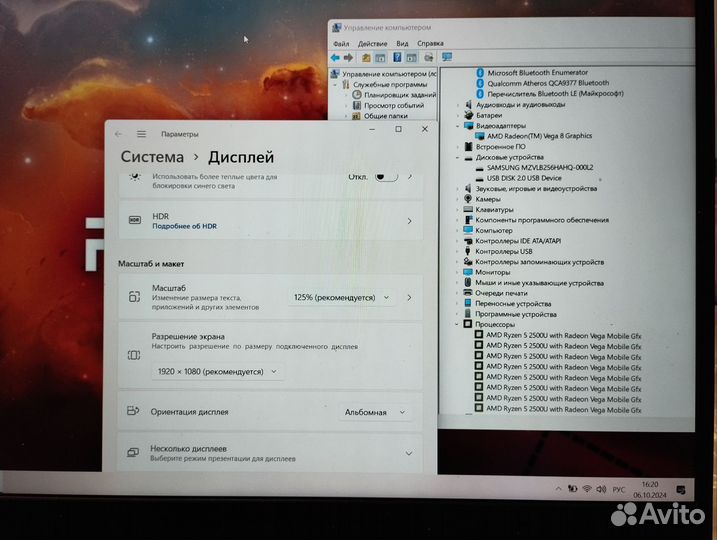
Task: Collapse the Видеоадаптеры node
Action: pos(458,126)
